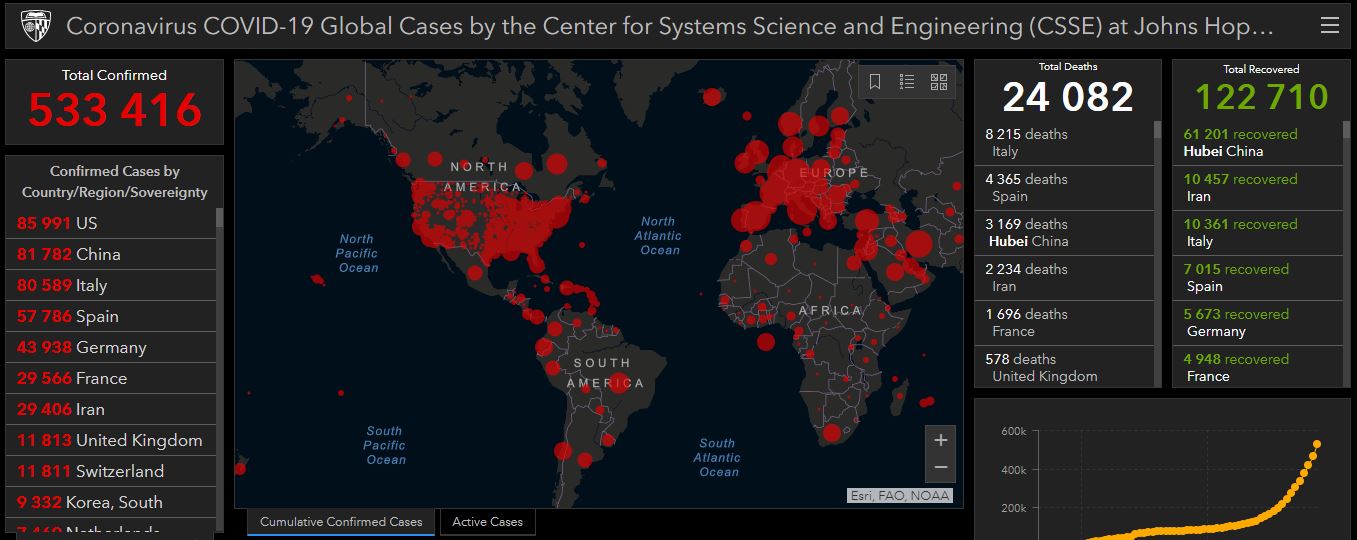The image size is (1357, 540).
Task: Click the South Pacific Ocean map label
Action: pos(385,446)
